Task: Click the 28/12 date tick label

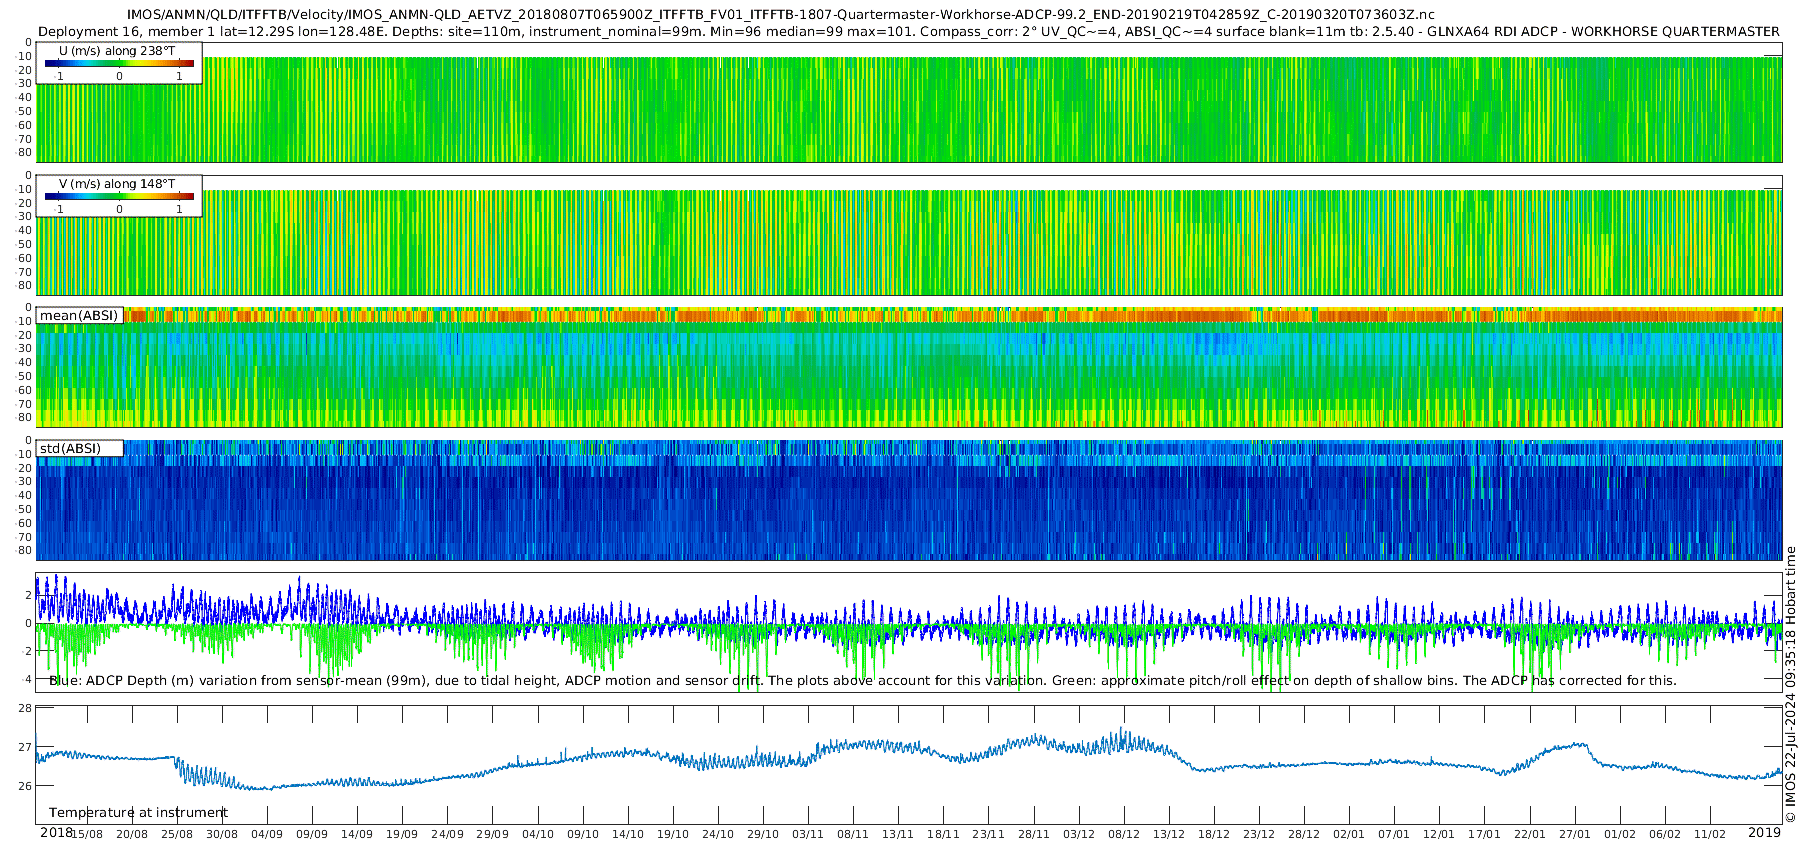Action: tap(1304, 834)
